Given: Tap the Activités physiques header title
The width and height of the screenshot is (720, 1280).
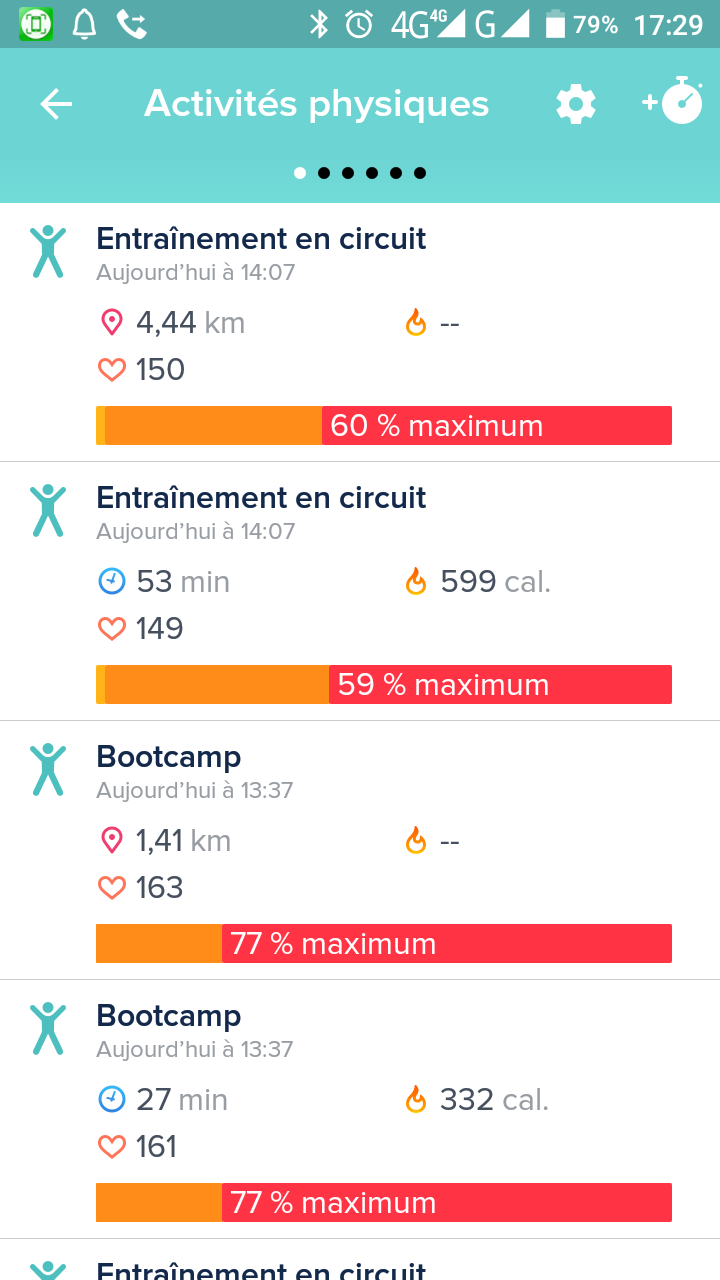Looking at the screenshot, I should tap(316, 103).
